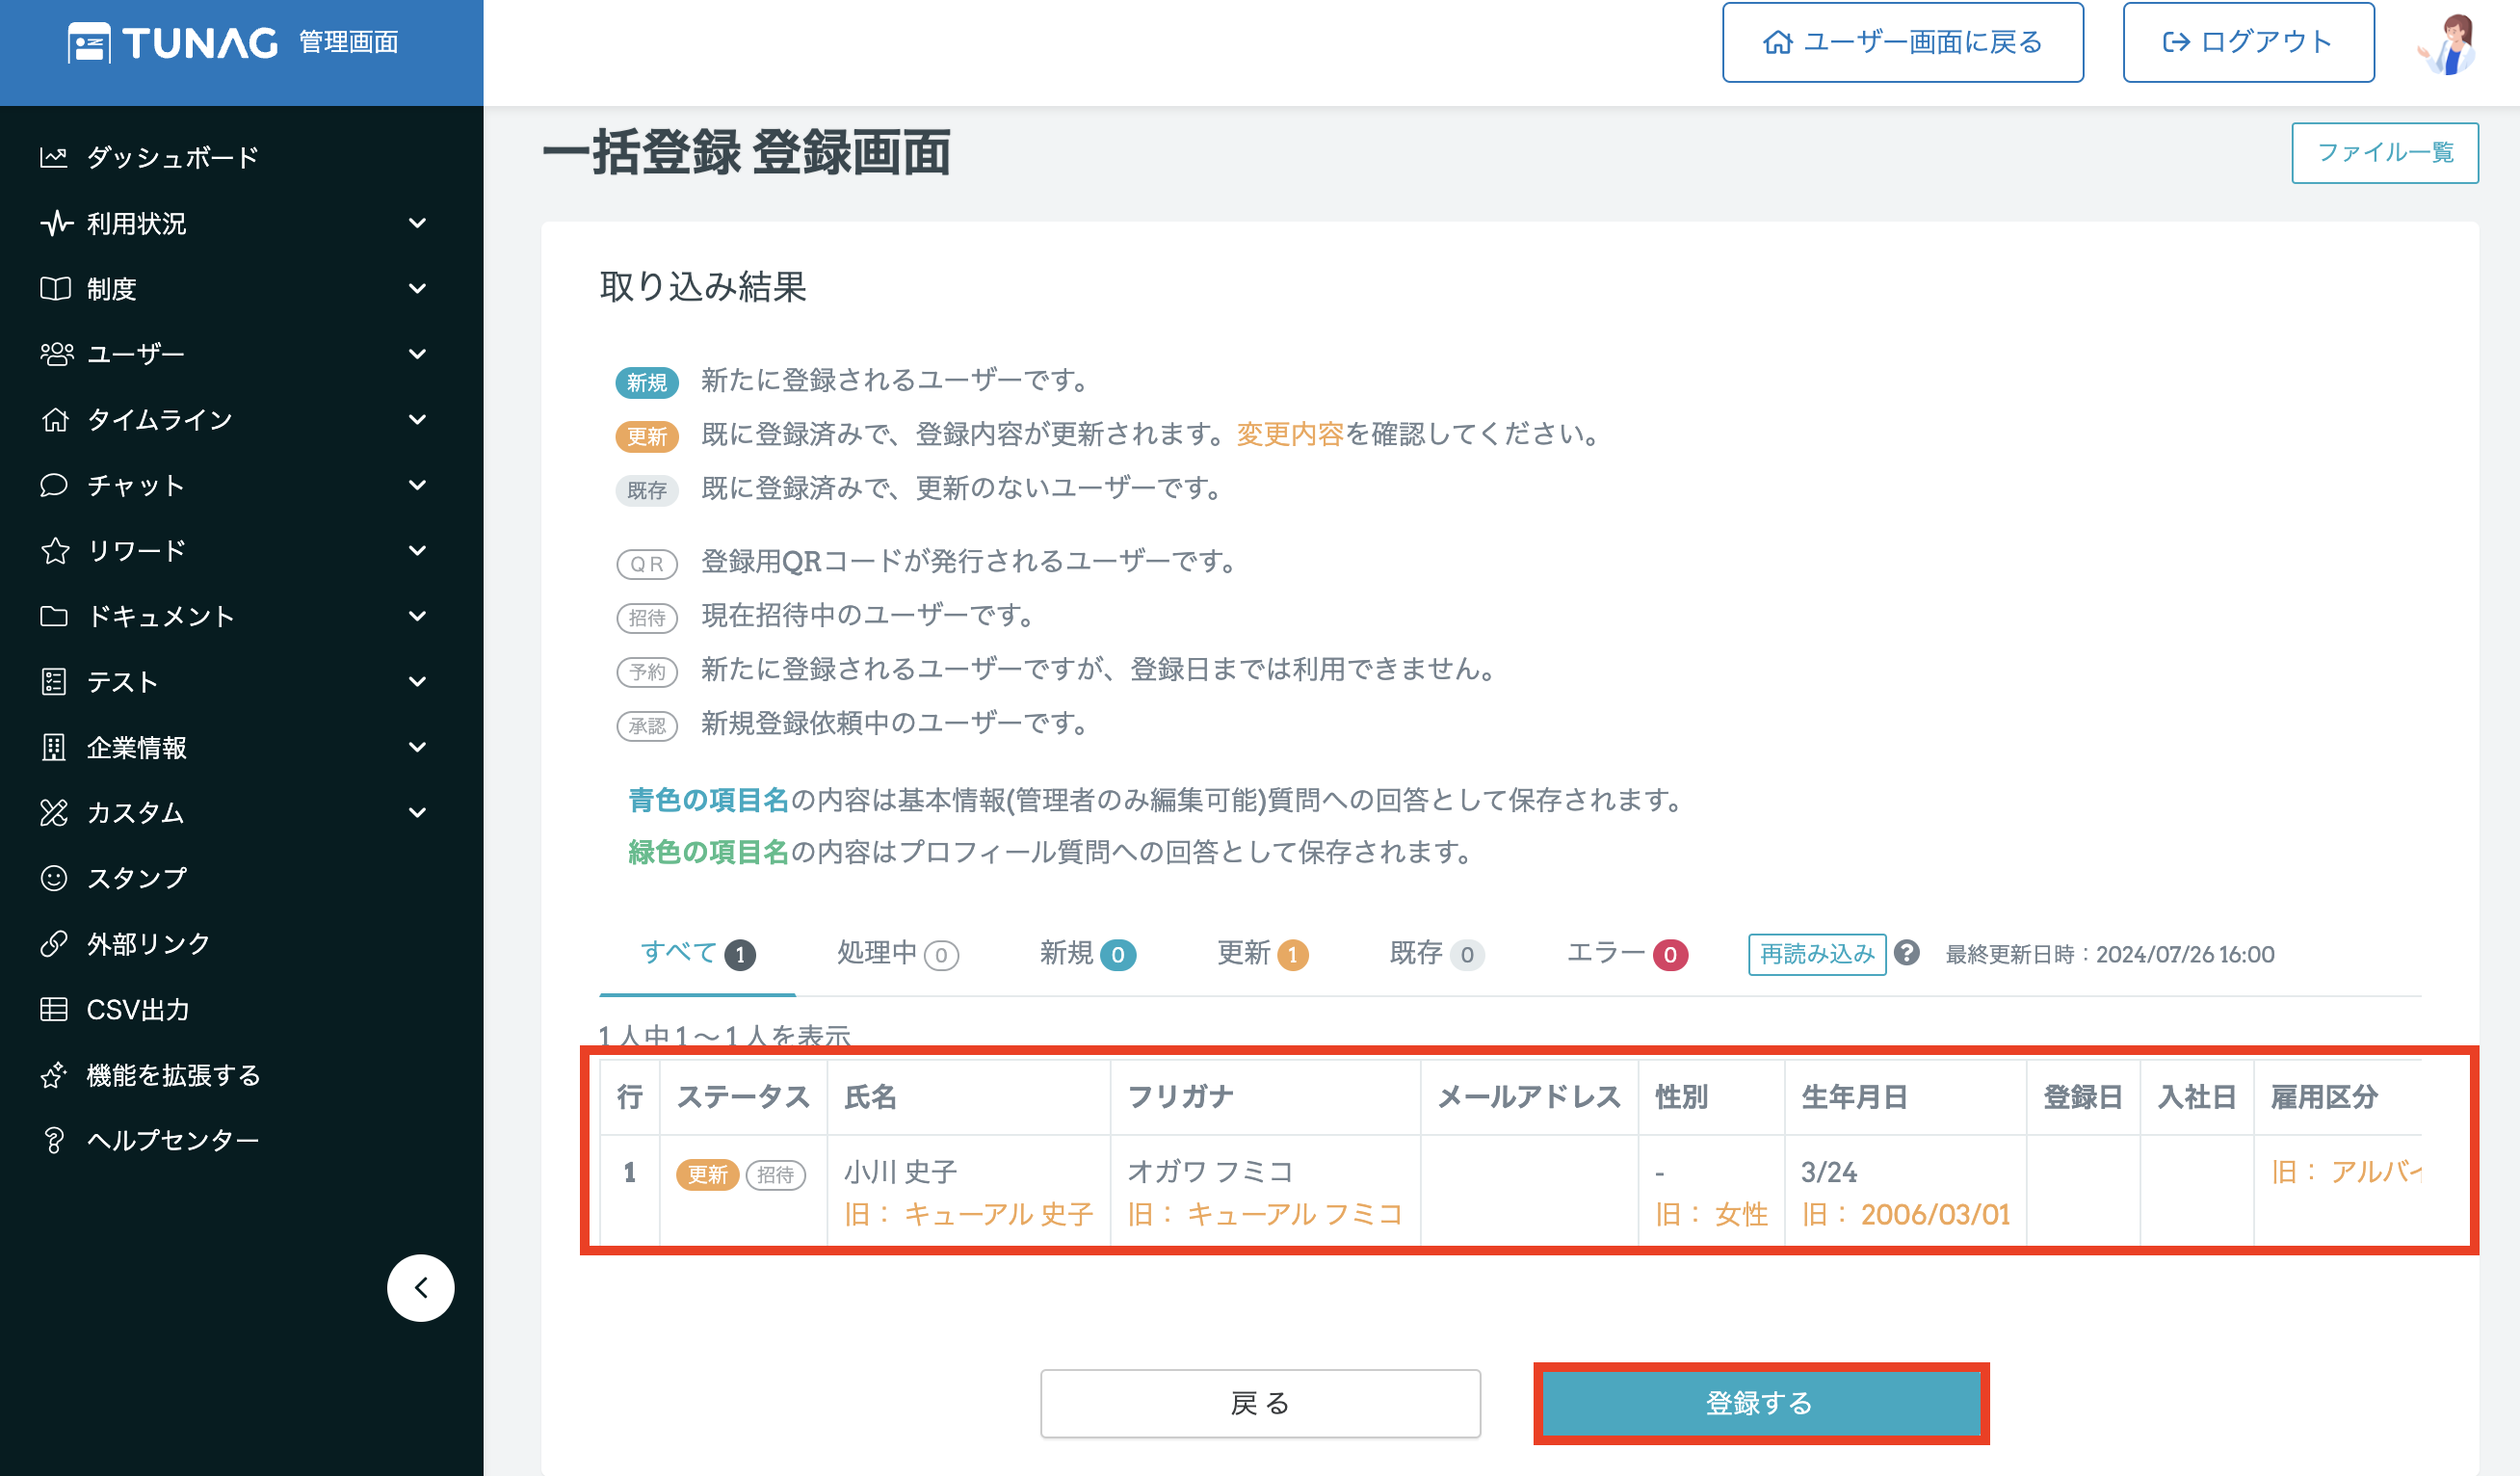2520x1476 pixels.
Task: Switch to the 処理中 tab
Action: [897, 954]
